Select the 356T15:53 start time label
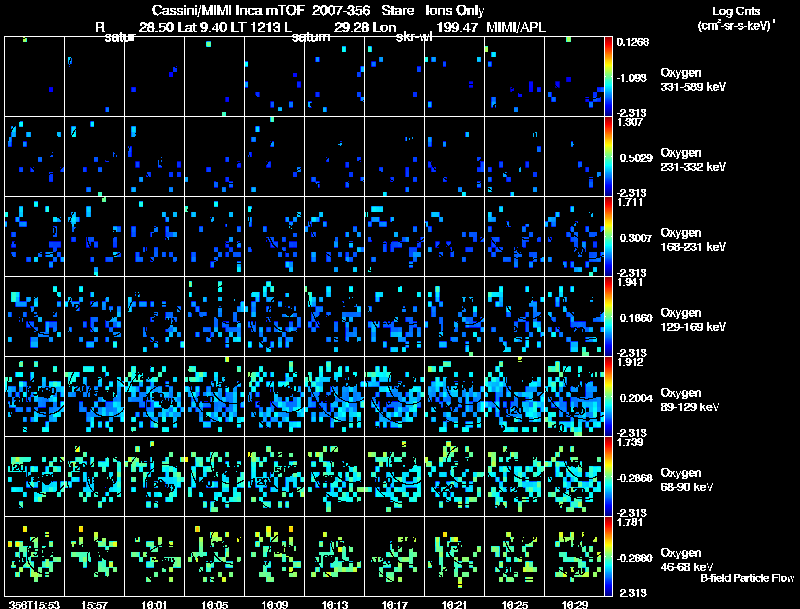The image size is (800, 609). 33,604
